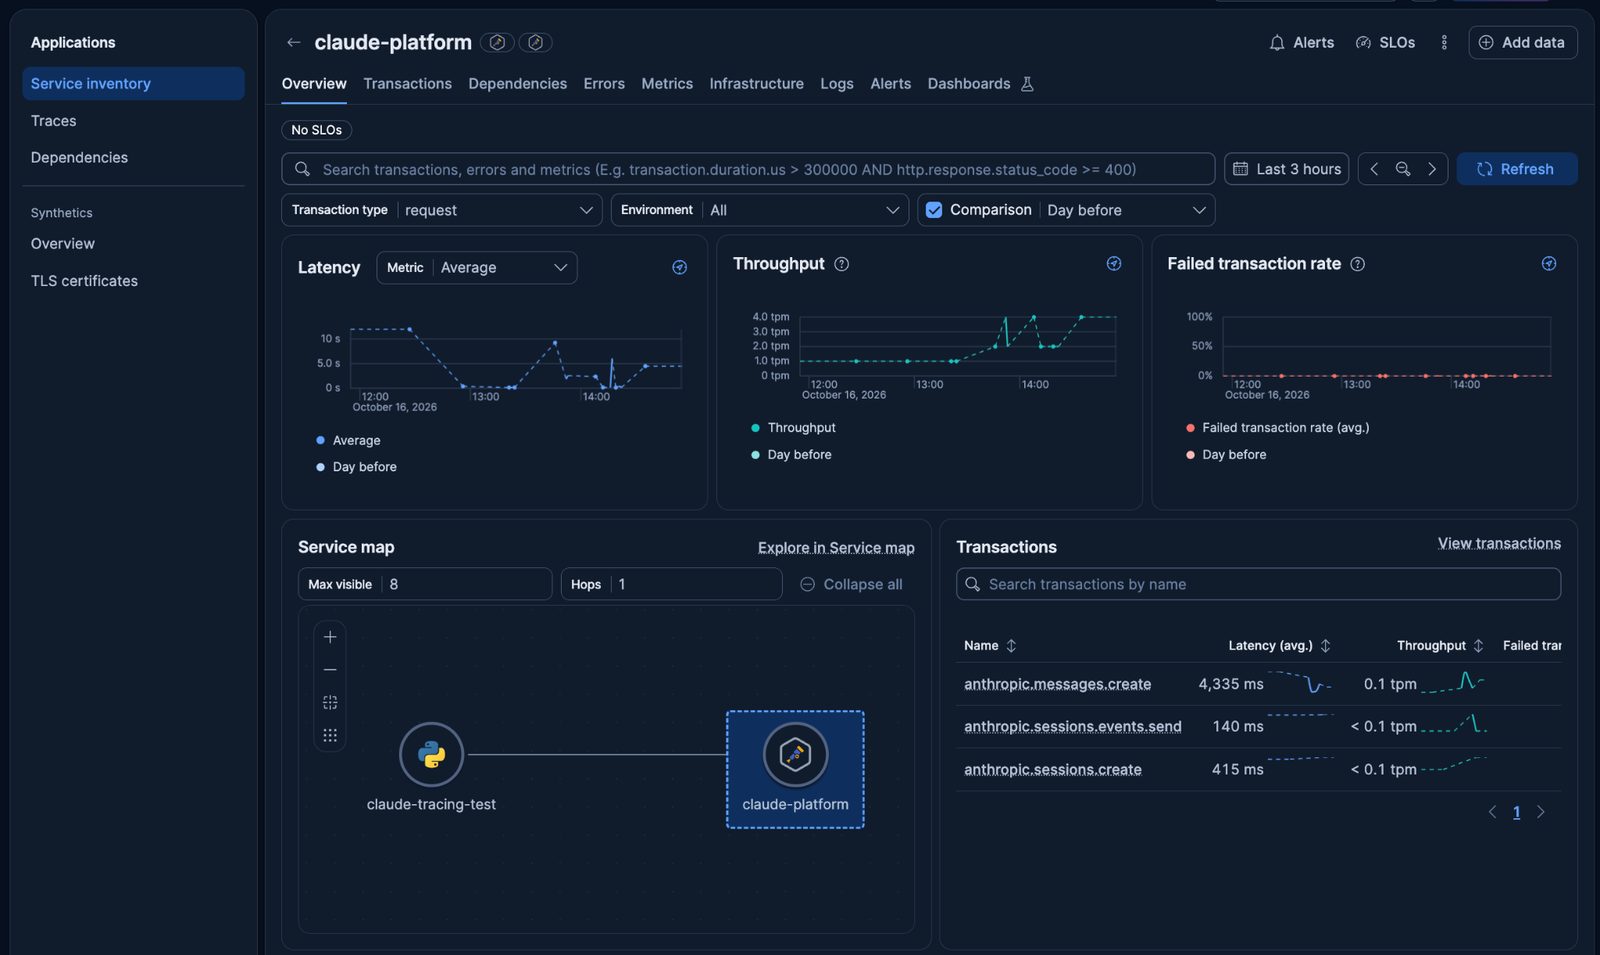Open Alerts bell menu
This screenshot has height=955, width=1600.
[1301, 42]
